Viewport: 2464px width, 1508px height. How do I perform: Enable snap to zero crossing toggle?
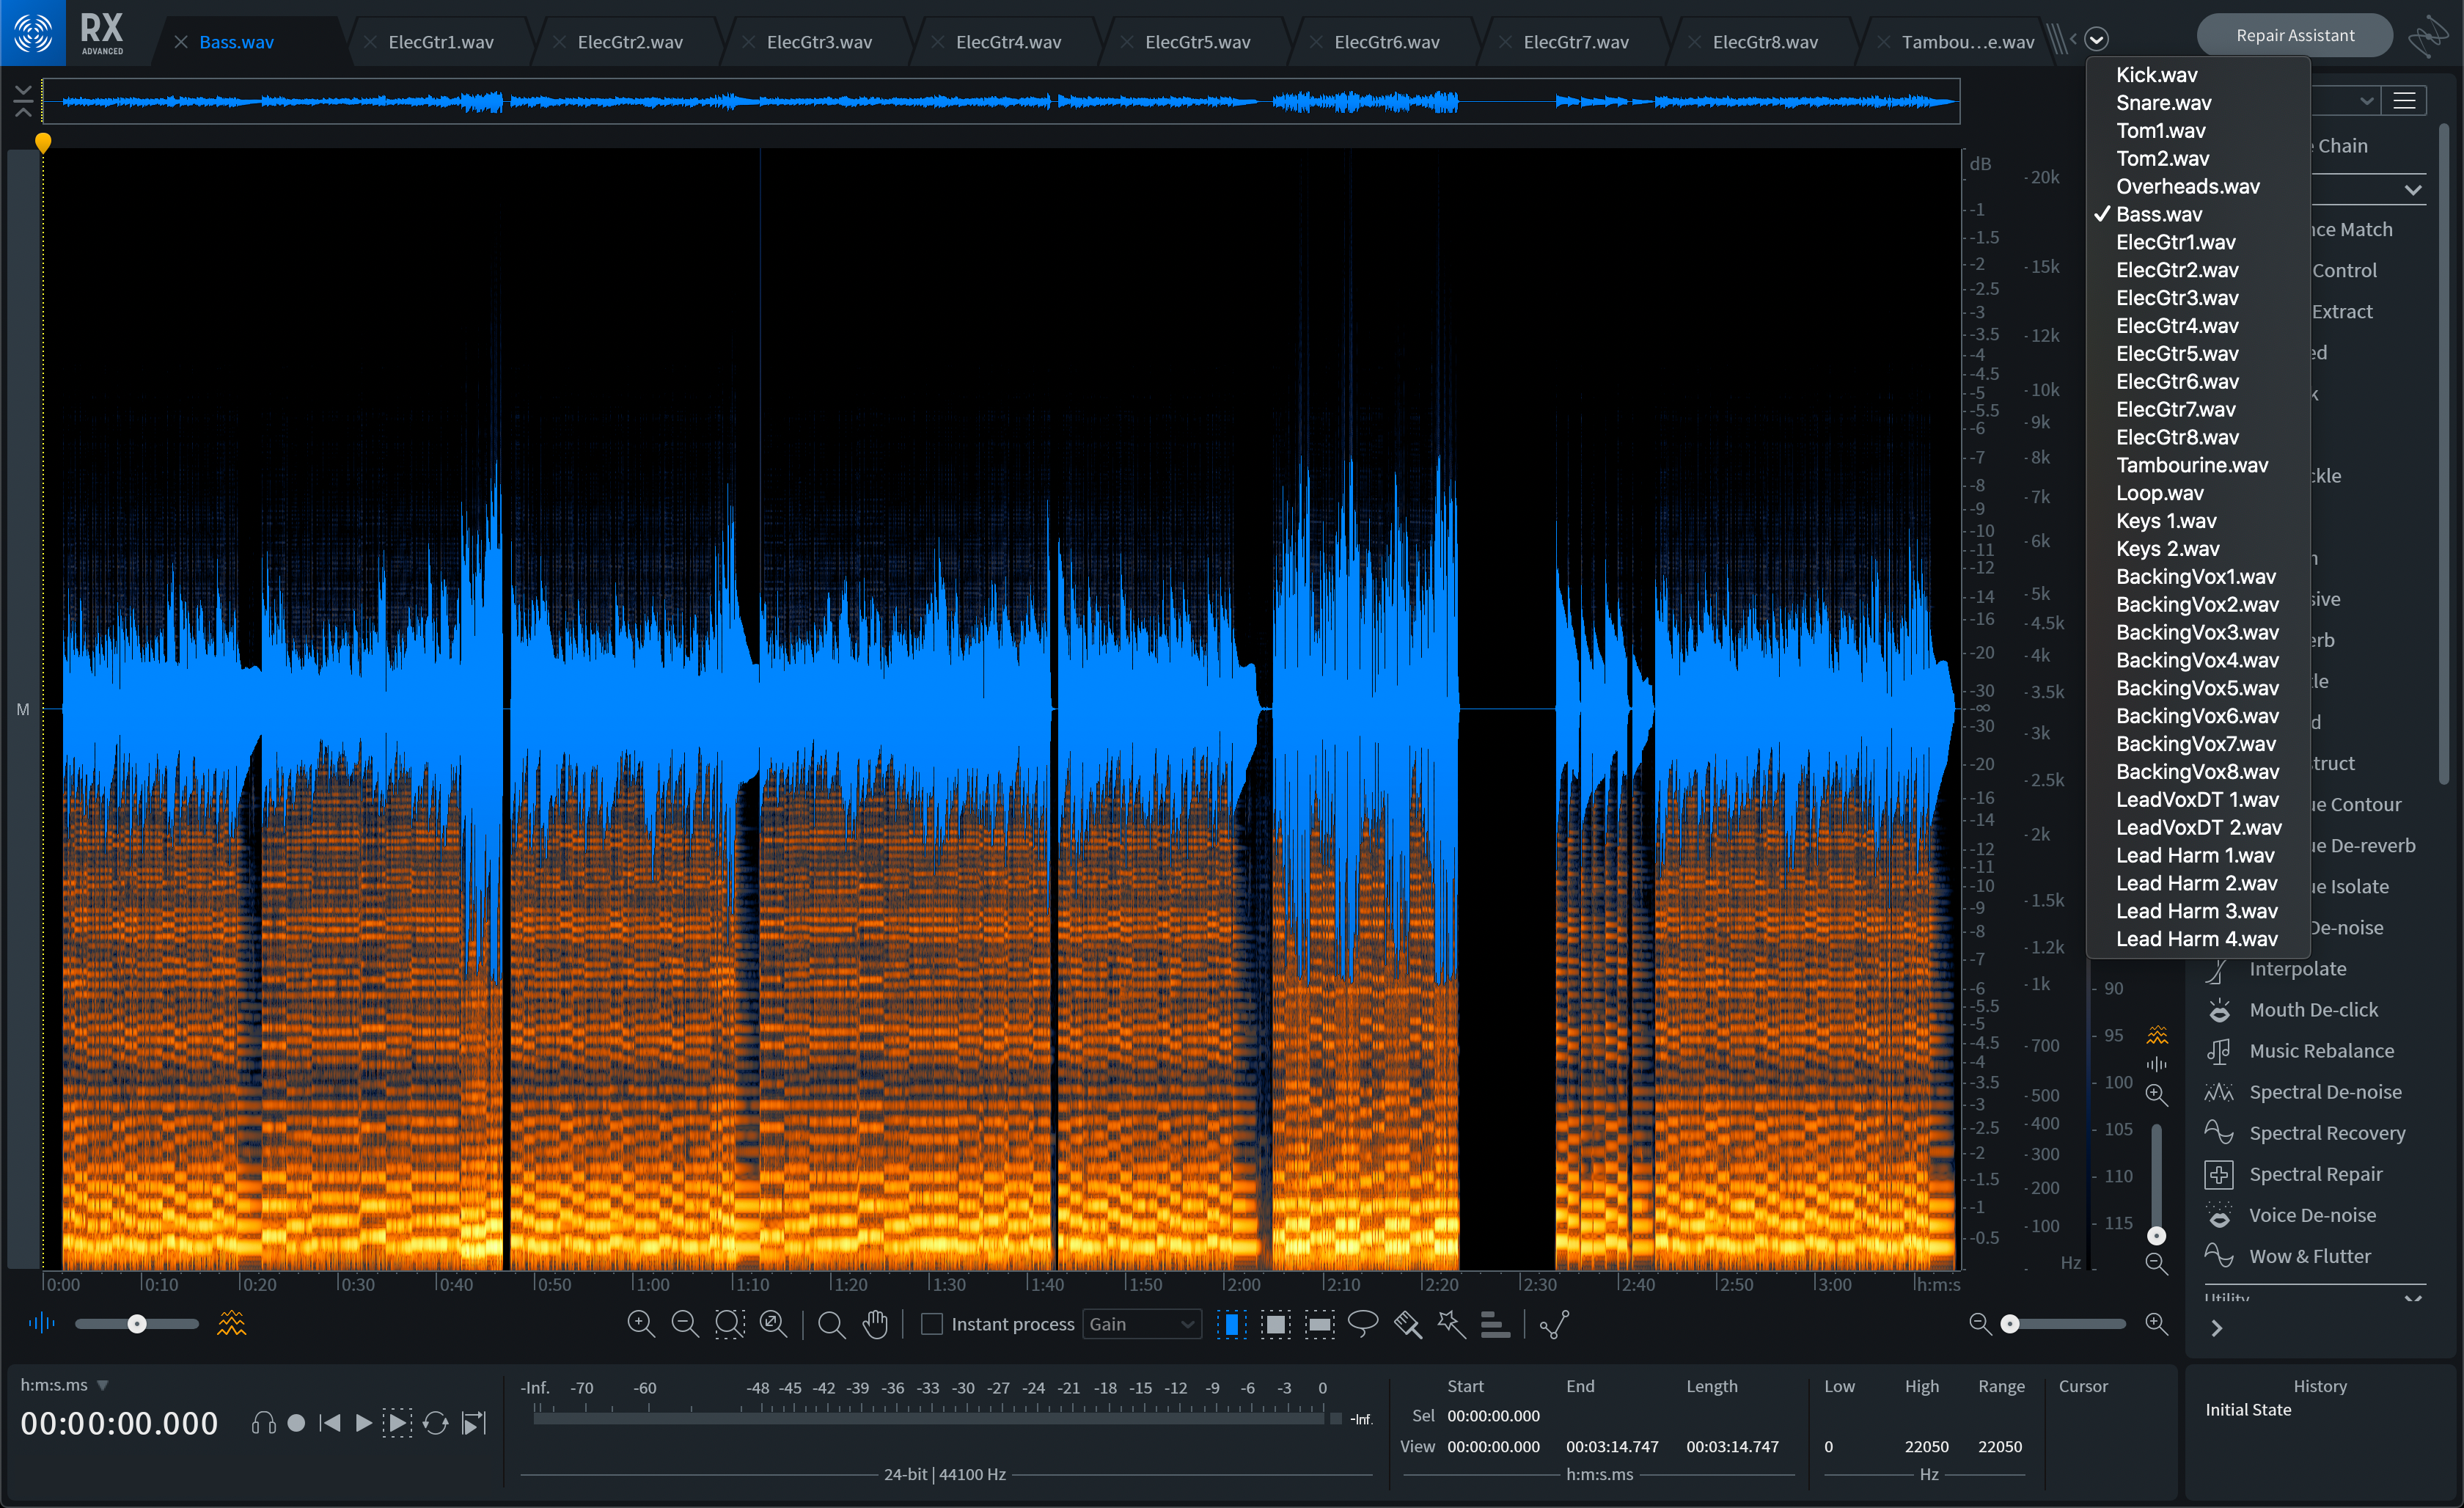tap(1556, 1327)
